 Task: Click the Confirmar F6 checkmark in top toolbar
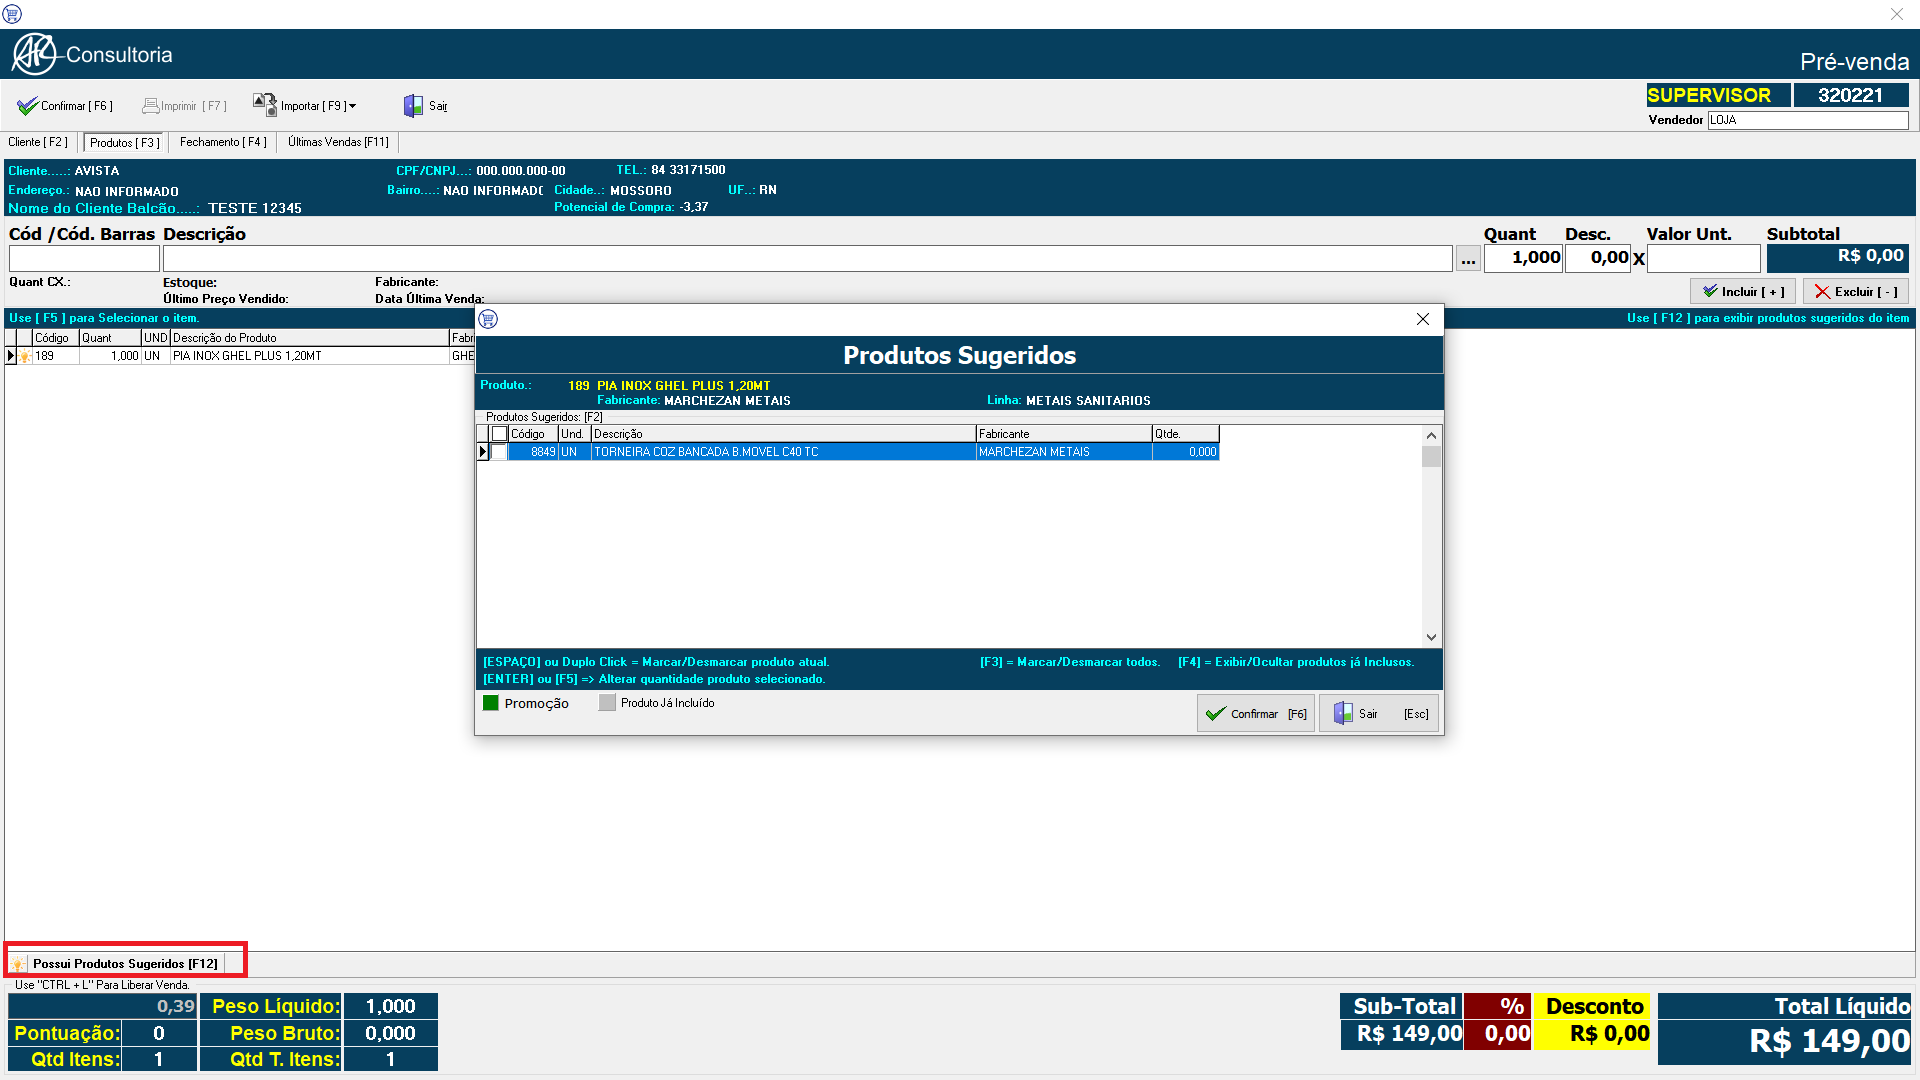coord(27,106)
